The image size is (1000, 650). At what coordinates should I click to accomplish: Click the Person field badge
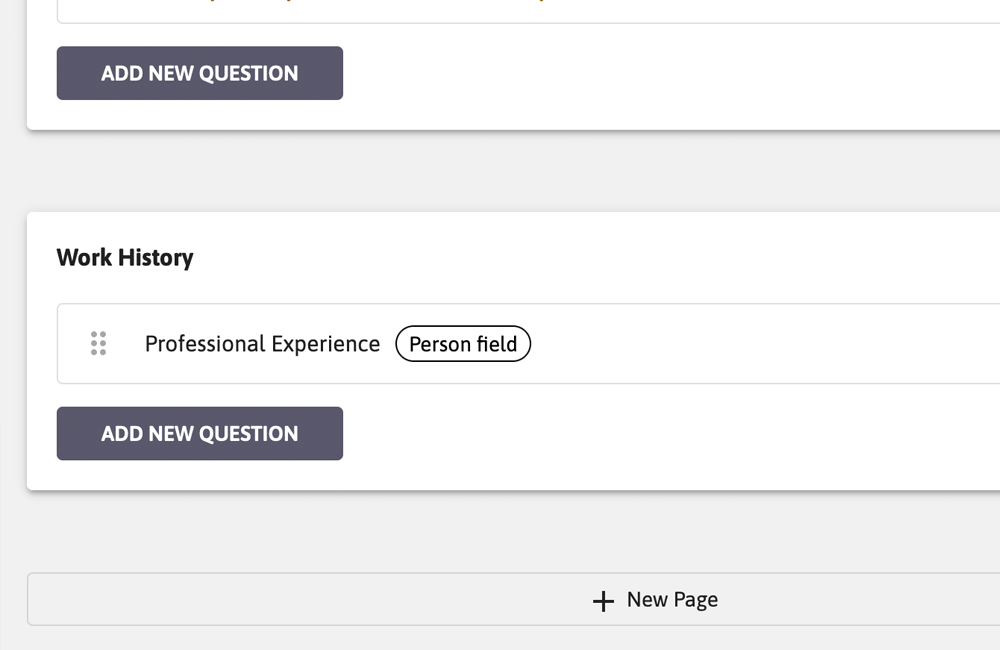click(463, 344)
